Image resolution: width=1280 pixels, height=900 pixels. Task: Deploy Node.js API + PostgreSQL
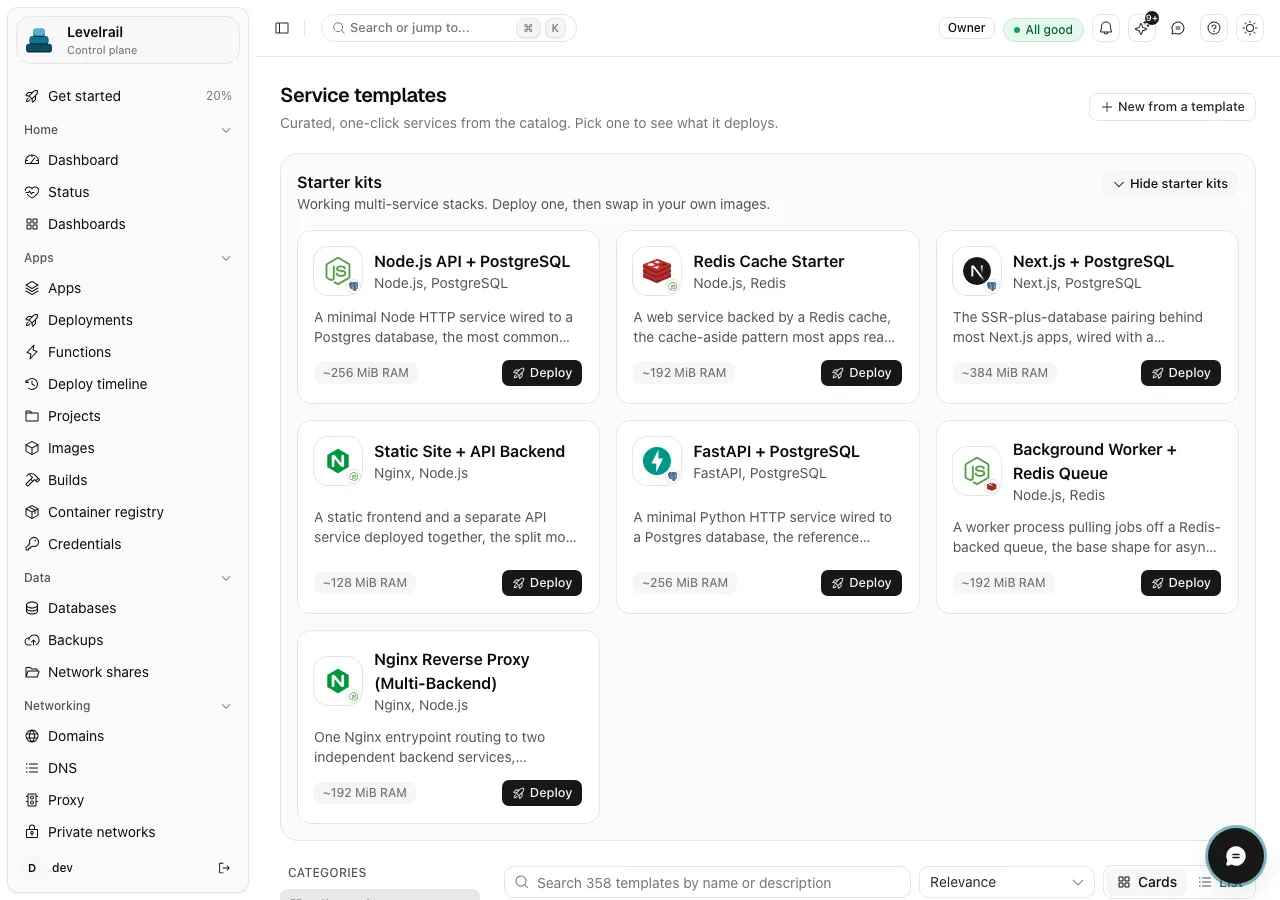click(x=542, y=373)
